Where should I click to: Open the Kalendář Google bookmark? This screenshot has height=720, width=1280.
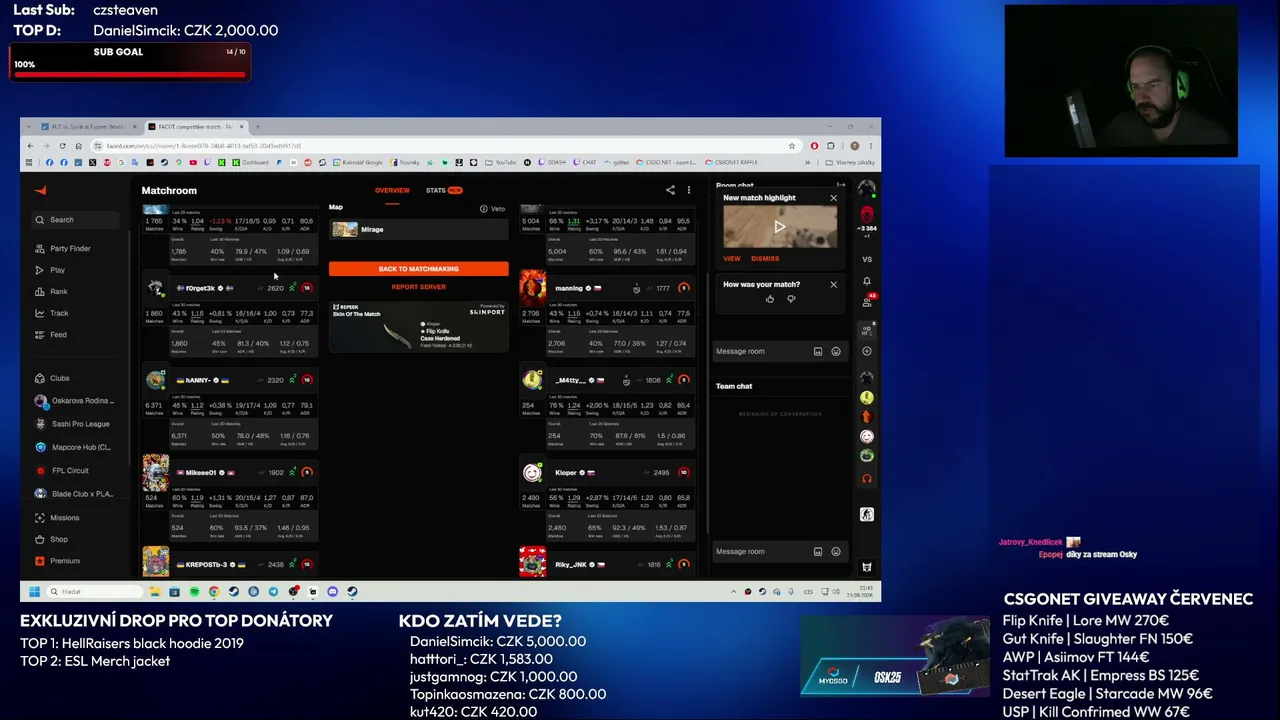[x=358, y=162]
